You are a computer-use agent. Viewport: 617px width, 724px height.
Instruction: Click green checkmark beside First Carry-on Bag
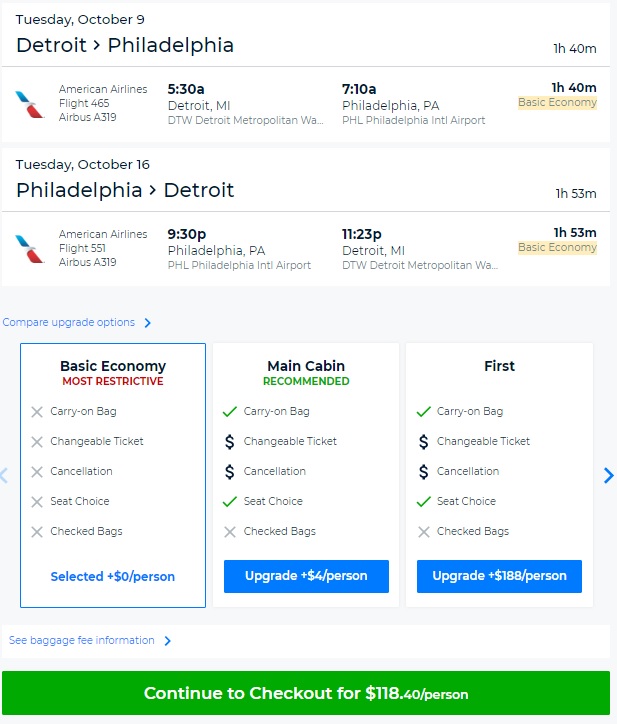coord(424,411)
